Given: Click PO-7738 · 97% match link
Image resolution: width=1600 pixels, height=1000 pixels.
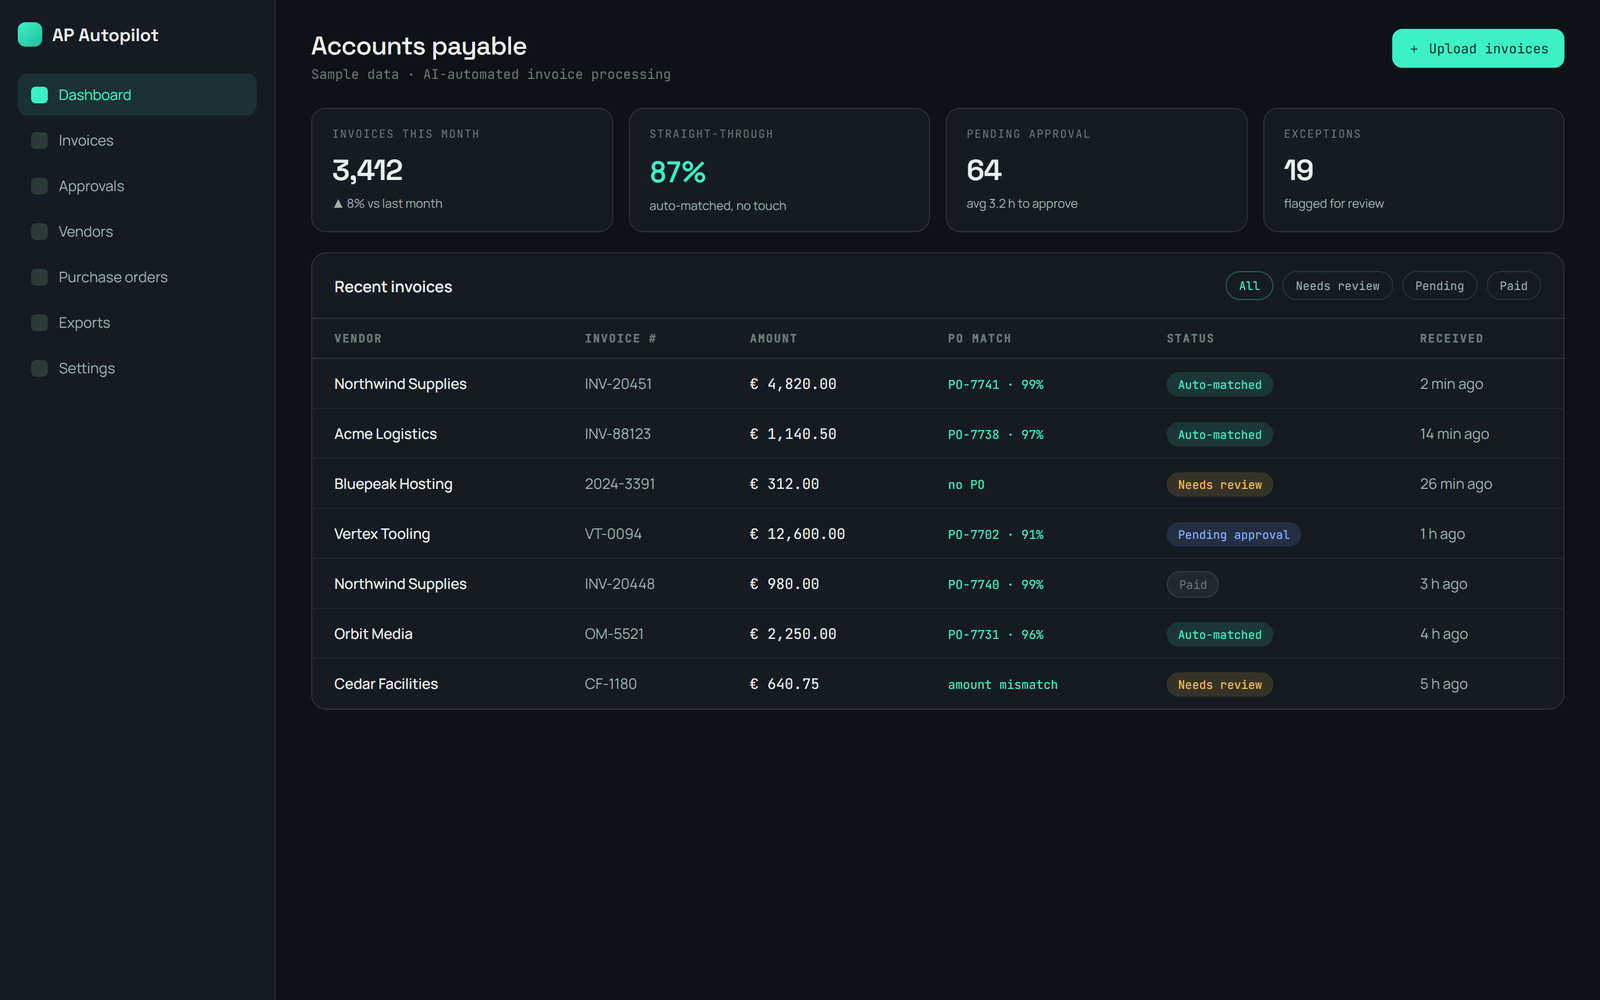Looking at the screenshot, I should pos(996,435).
